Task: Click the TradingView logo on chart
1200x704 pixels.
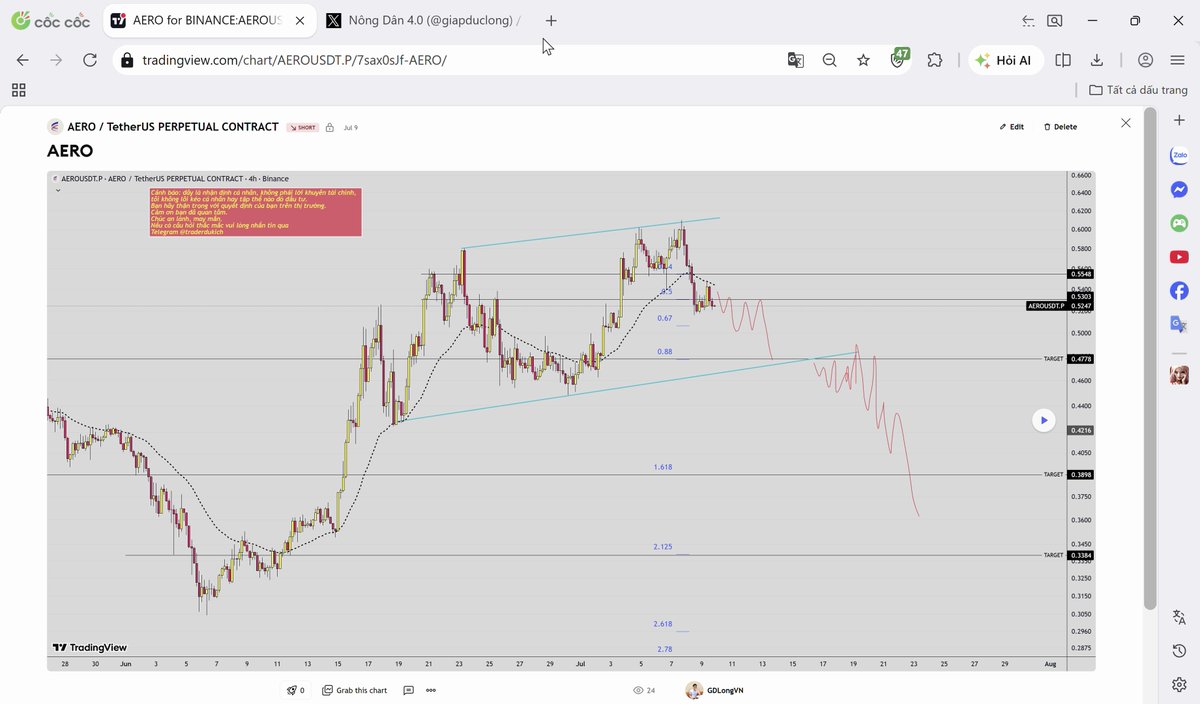Action: pos(90,647)
